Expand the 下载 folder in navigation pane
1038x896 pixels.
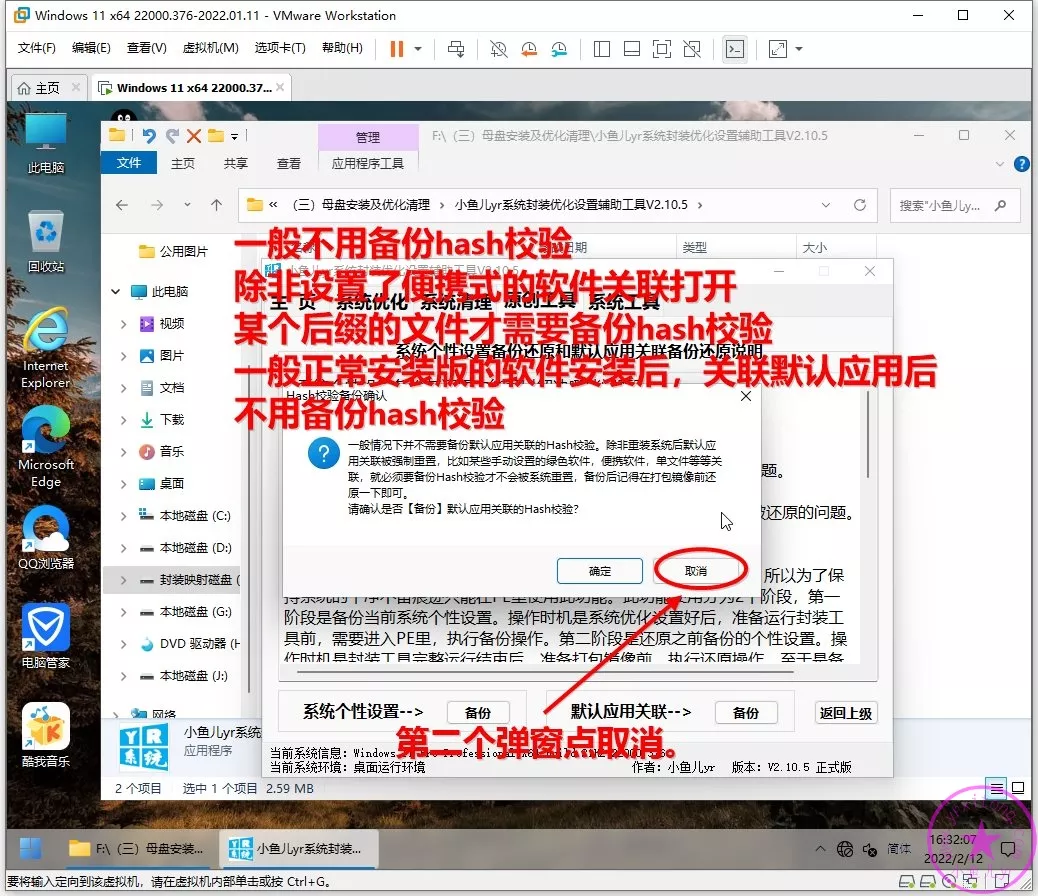coord(124,420)
